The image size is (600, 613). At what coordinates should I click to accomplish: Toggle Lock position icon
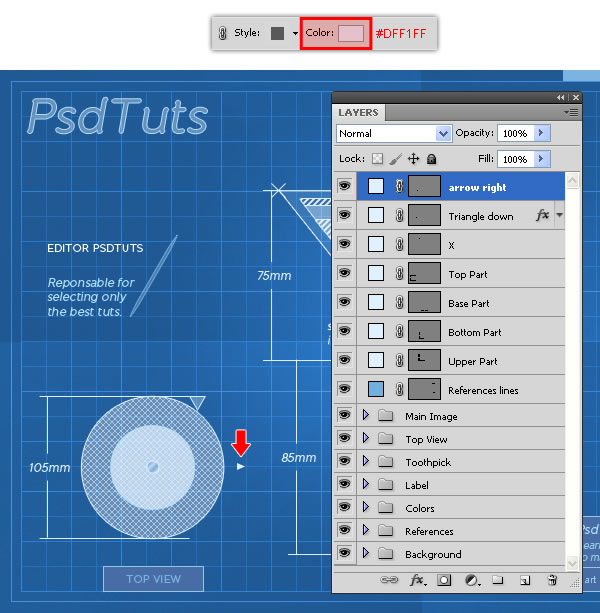click(413, 159)
